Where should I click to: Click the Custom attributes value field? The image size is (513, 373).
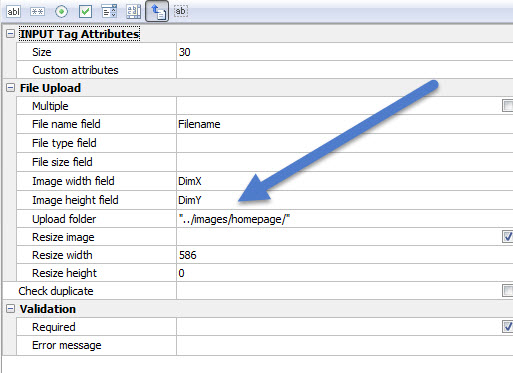tap(345, 70)
